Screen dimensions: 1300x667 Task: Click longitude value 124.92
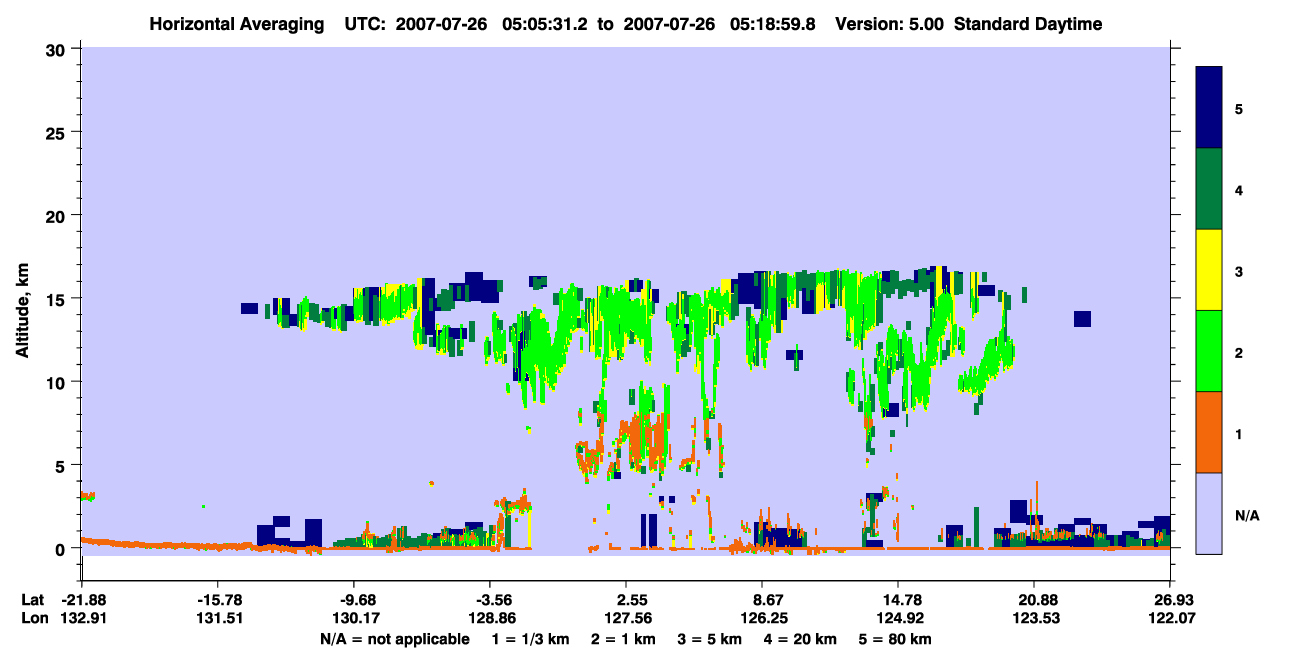click(x=898, y=618)
